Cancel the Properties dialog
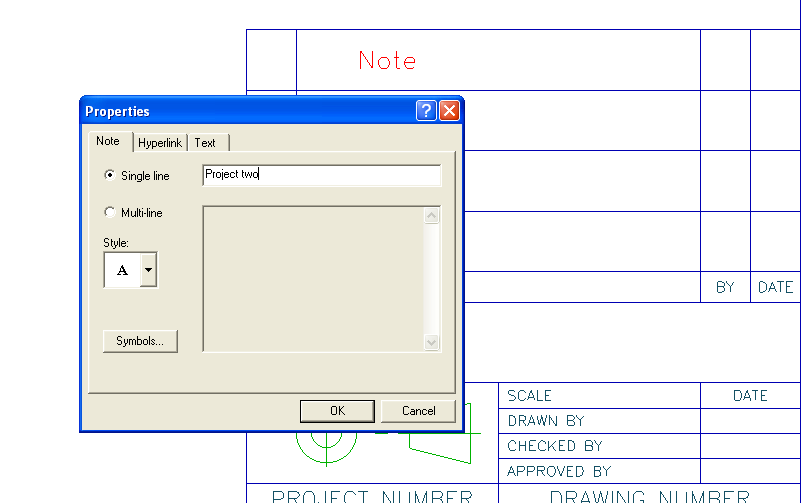Viewport: 801px width, 503px height. [418, 411]
